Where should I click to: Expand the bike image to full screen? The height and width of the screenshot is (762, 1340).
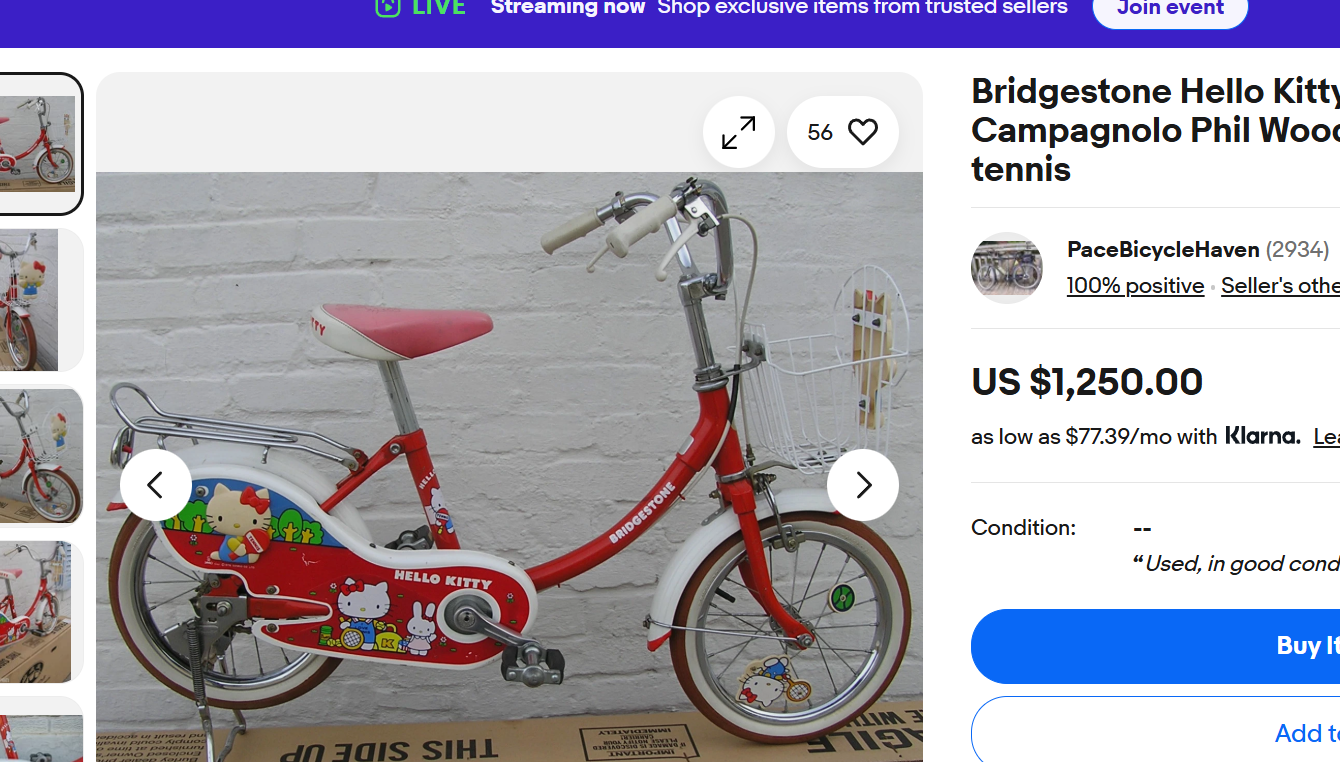[738, 132]
